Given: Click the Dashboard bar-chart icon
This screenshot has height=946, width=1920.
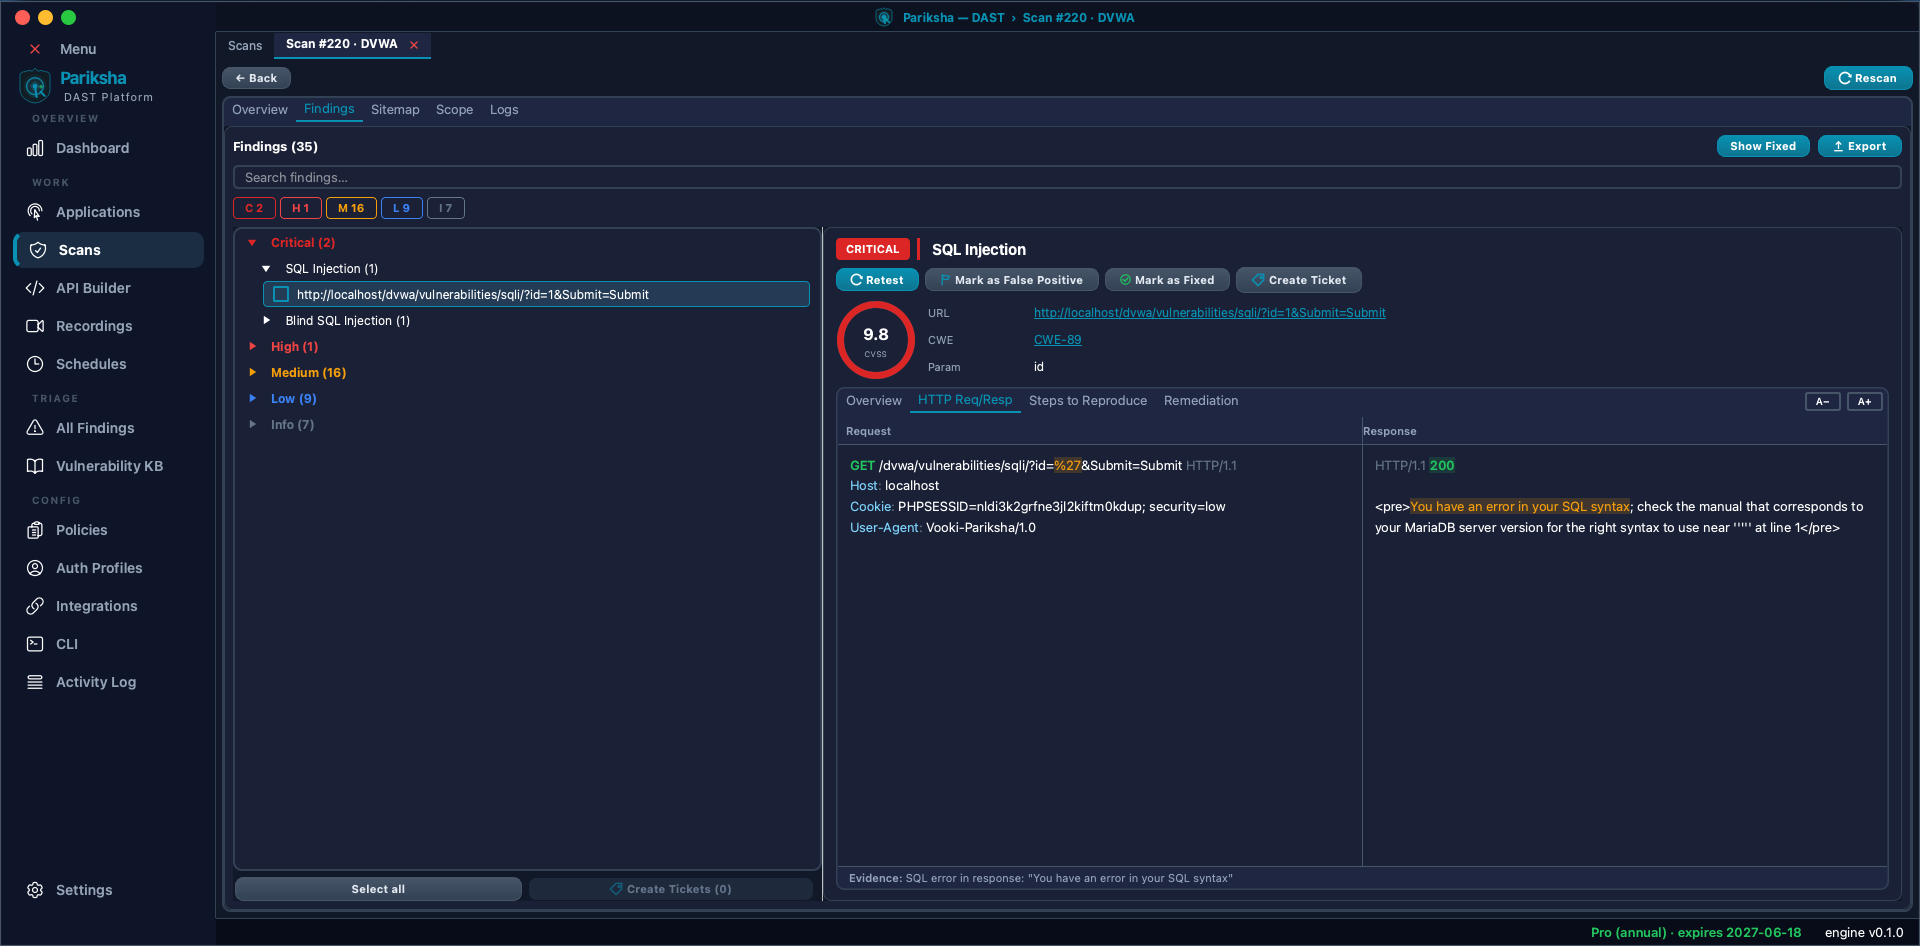Looking at the screenshot, I should [35, 148].
